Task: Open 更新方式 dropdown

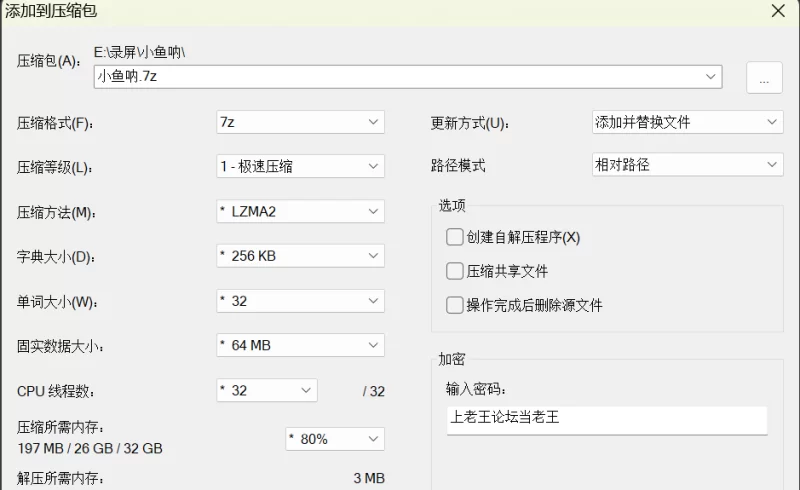Action: pyautogui.click(x=687, y=122)
